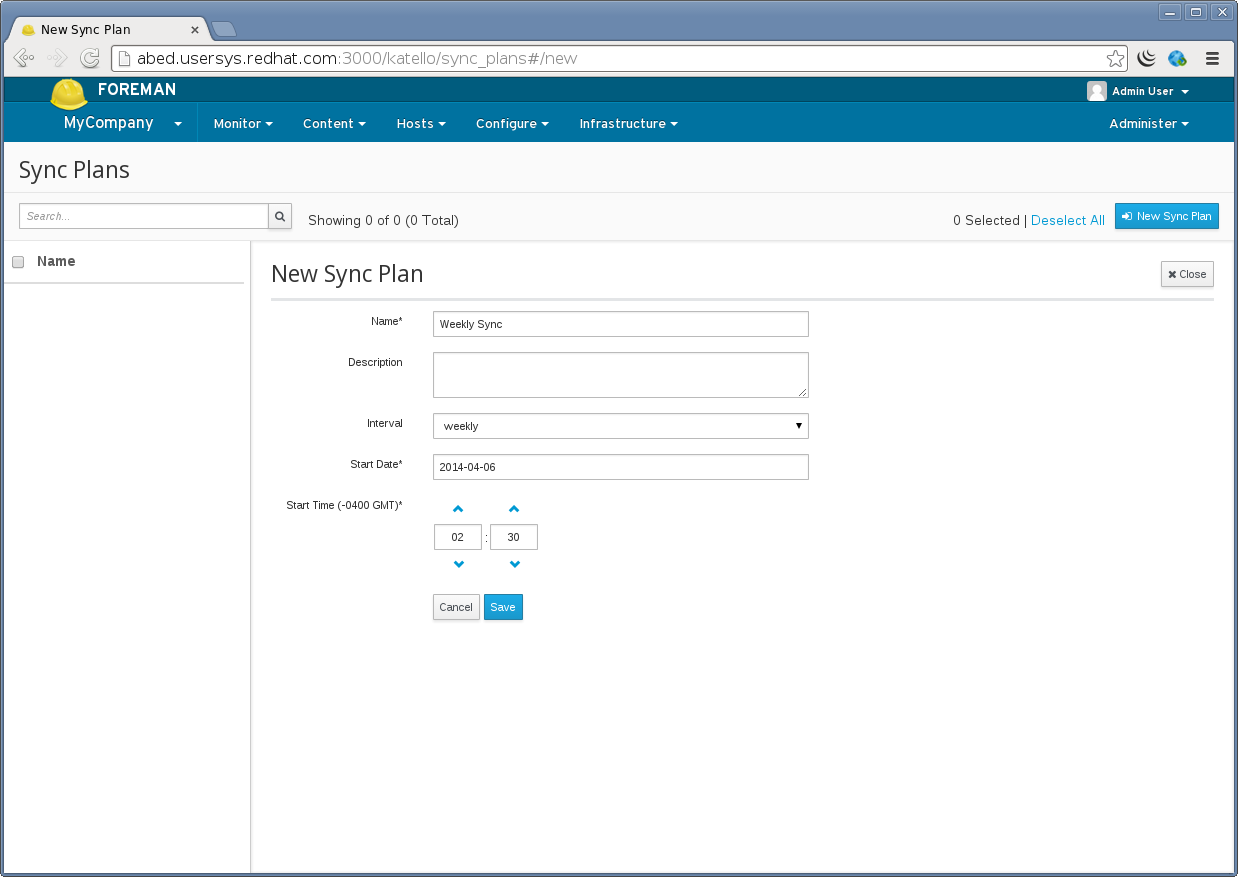Image resolution: width=1238 pixels, height=877 pixels.
Task: Click the Search box
Action: coord(144,216)
